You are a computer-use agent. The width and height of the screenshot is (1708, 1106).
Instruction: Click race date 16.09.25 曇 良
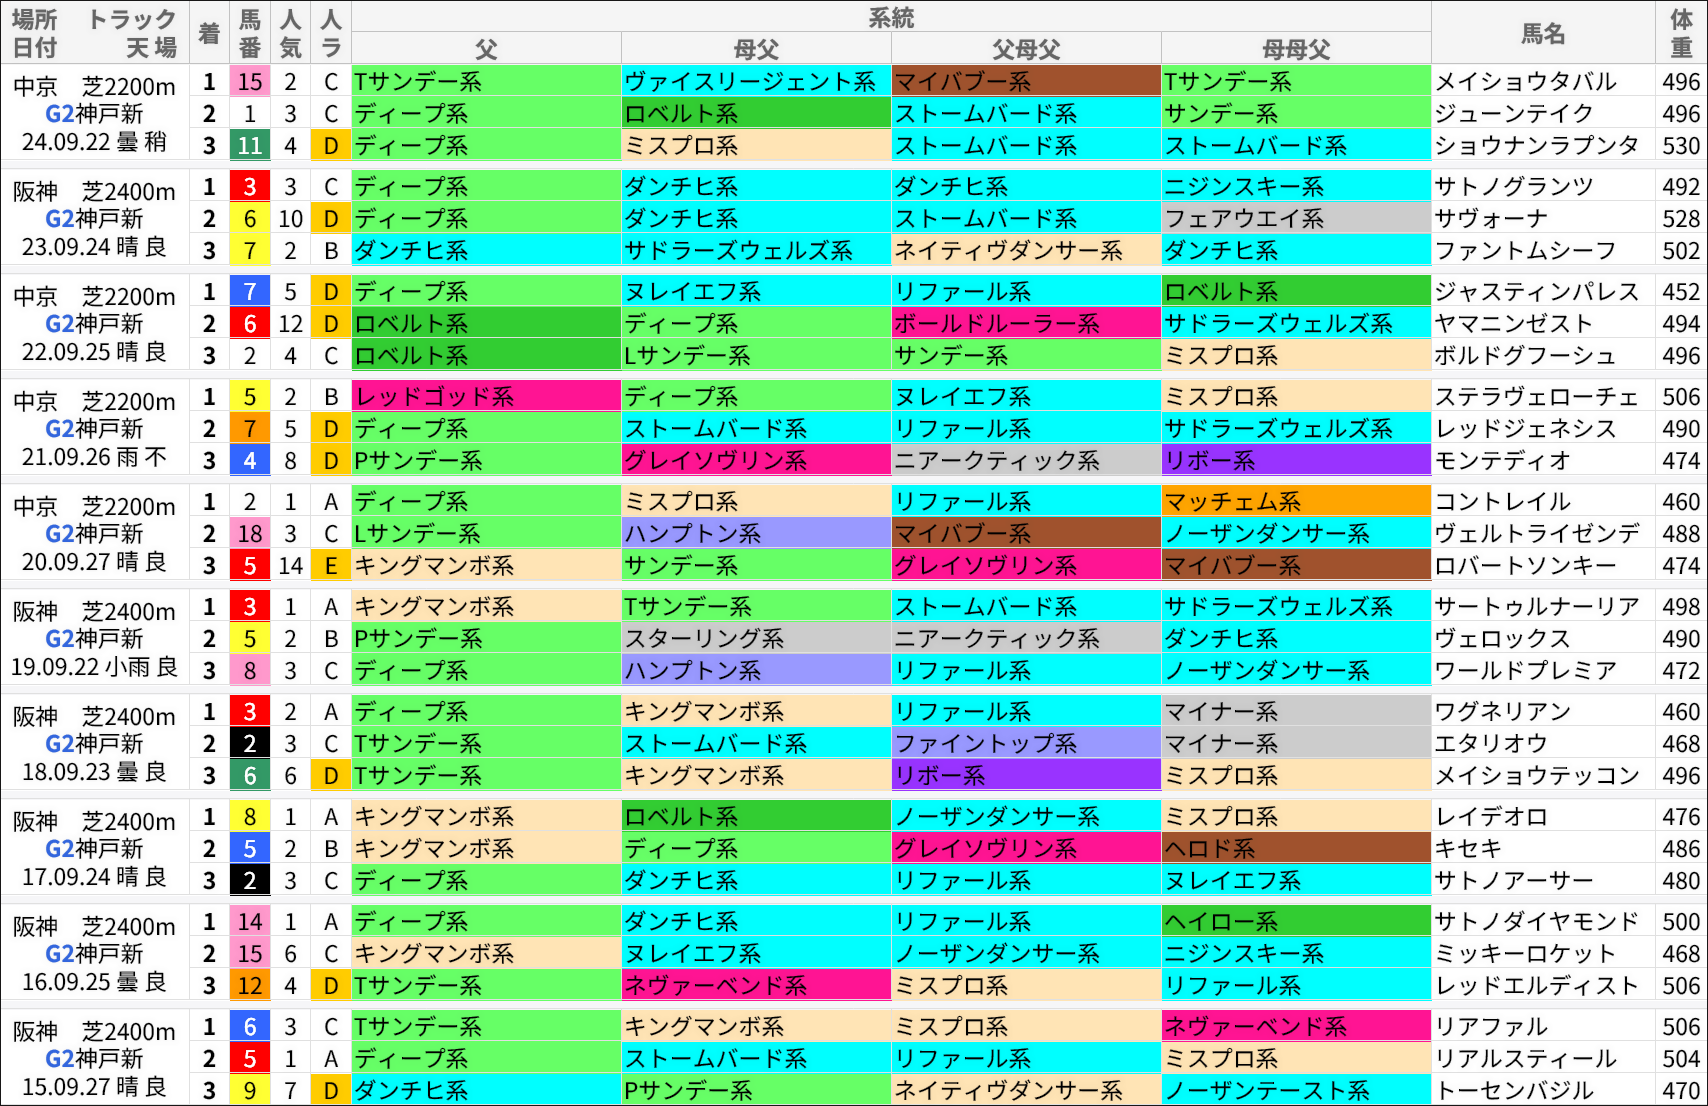click(x=95, y=982)
